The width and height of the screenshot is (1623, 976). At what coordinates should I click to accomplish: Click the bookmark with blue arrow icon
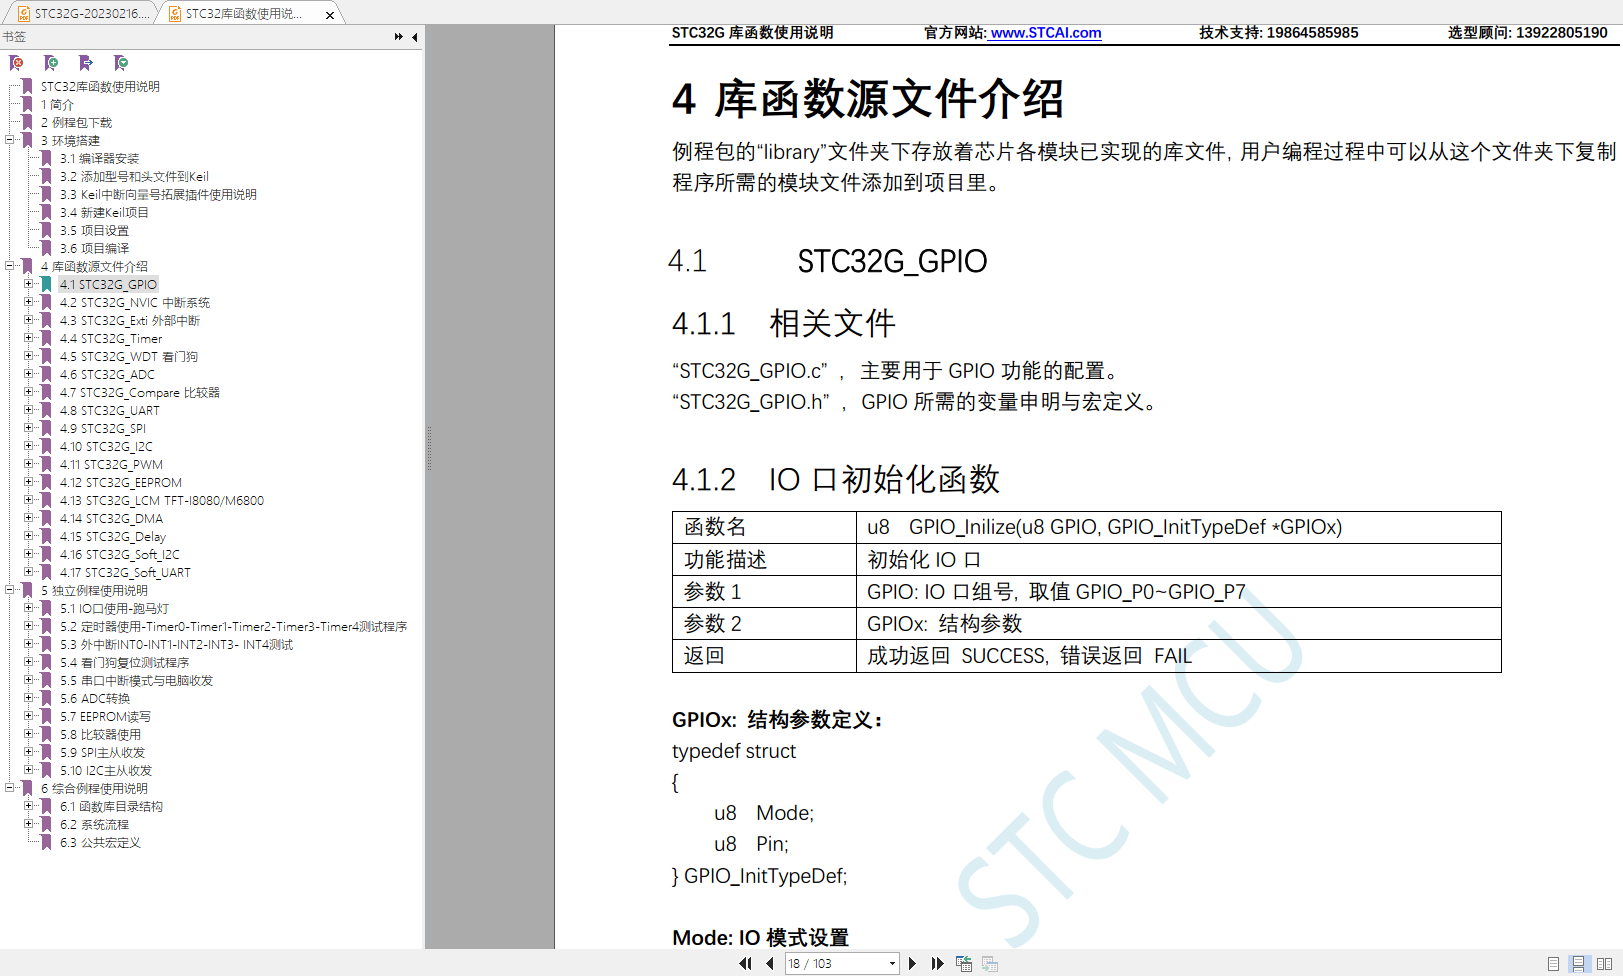86,63
